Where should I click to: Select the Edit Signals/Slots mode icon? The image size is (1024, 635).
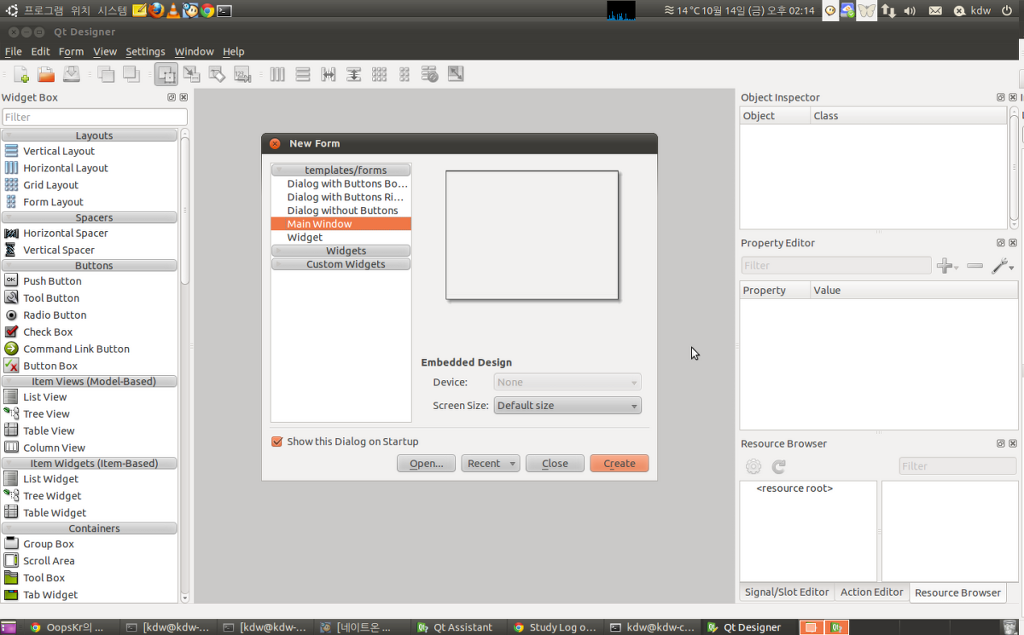click(x=191, y=74)
